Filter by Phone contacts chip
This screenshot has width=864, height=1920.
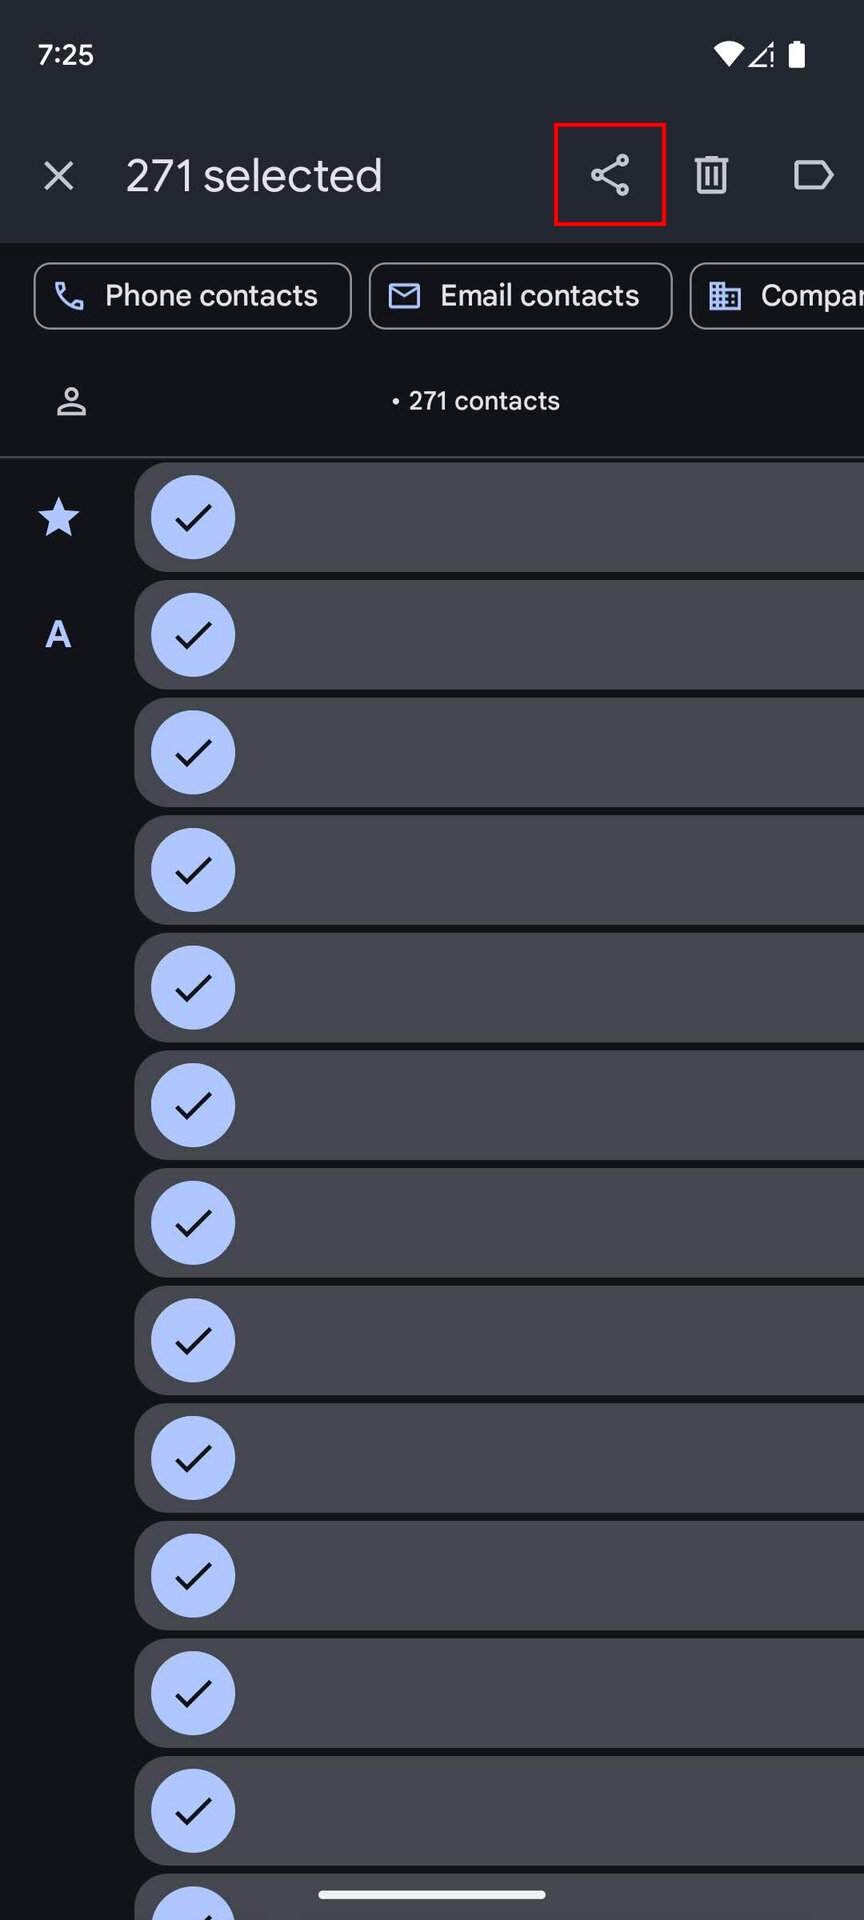(193, 296)
